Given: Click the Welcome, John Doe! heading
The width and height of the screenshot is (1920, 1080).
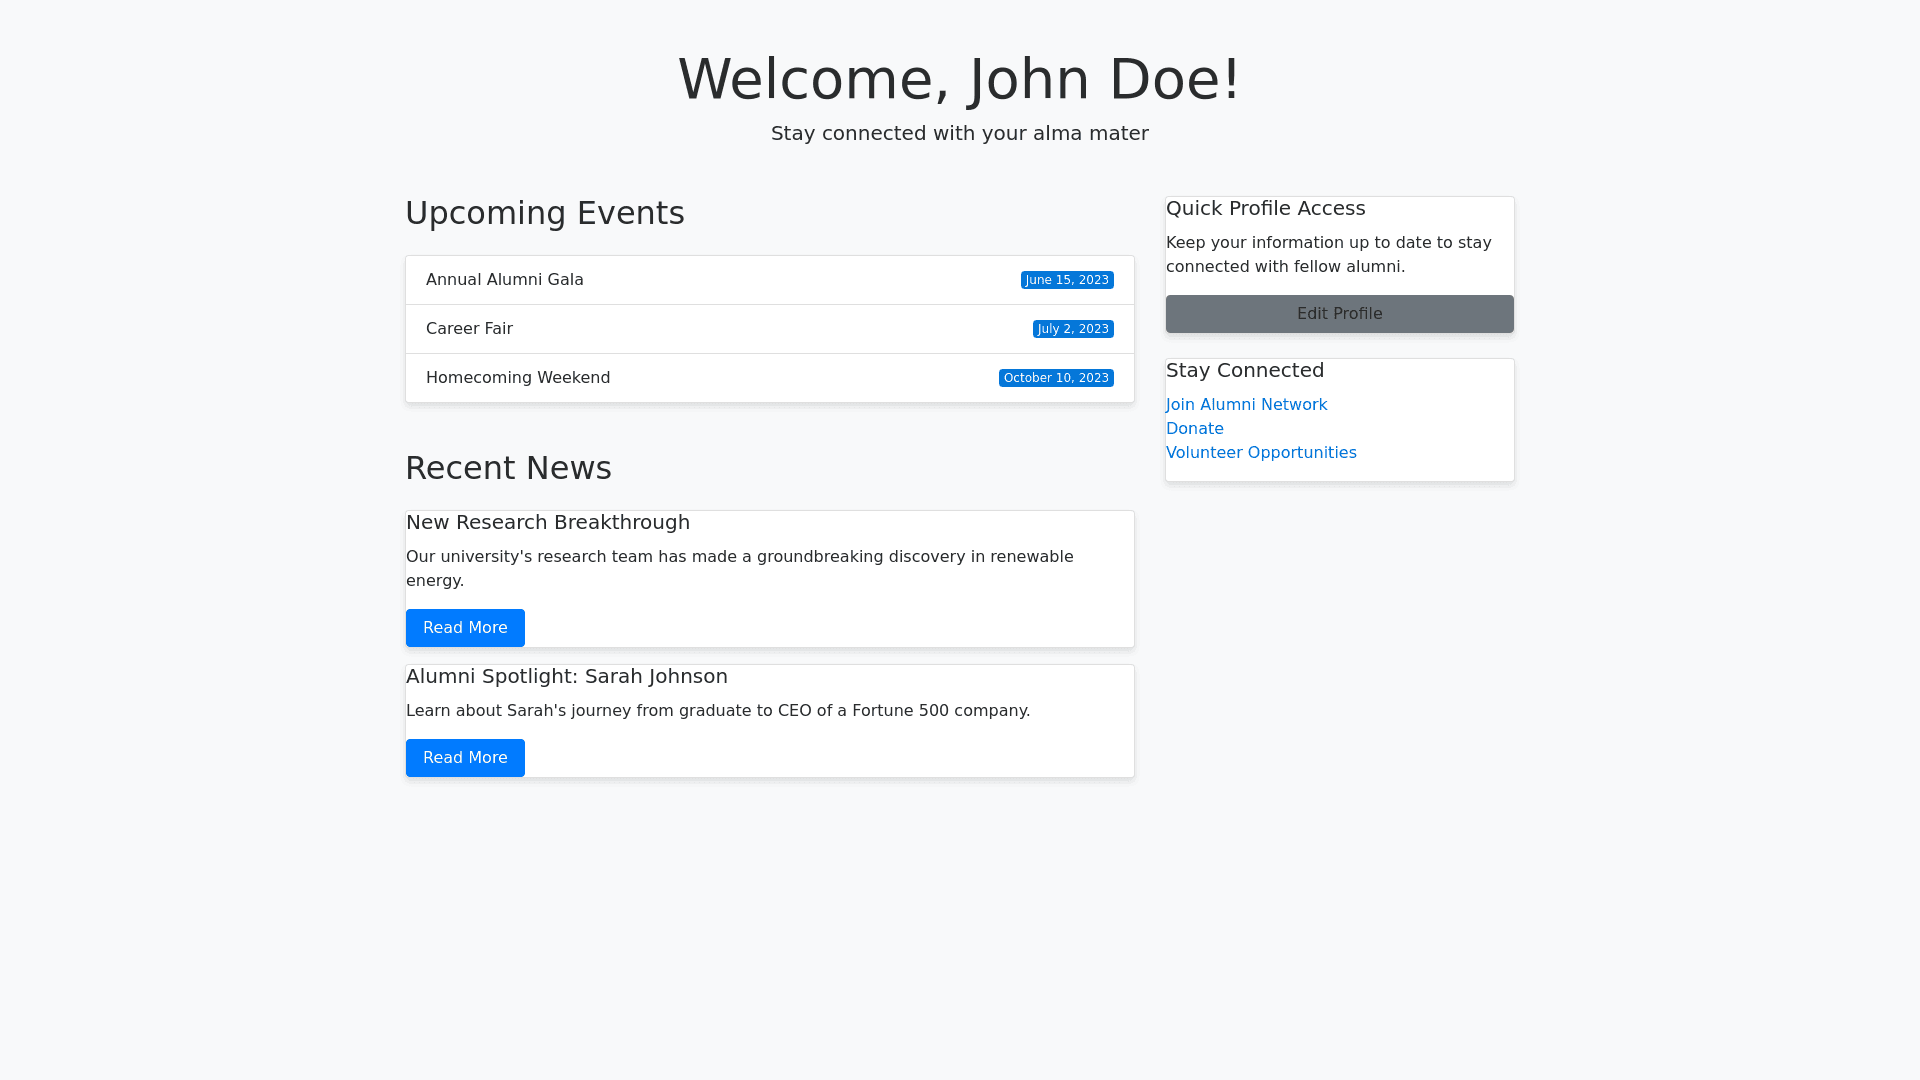Looking at the screenshot, I should [x=959, y=79].
